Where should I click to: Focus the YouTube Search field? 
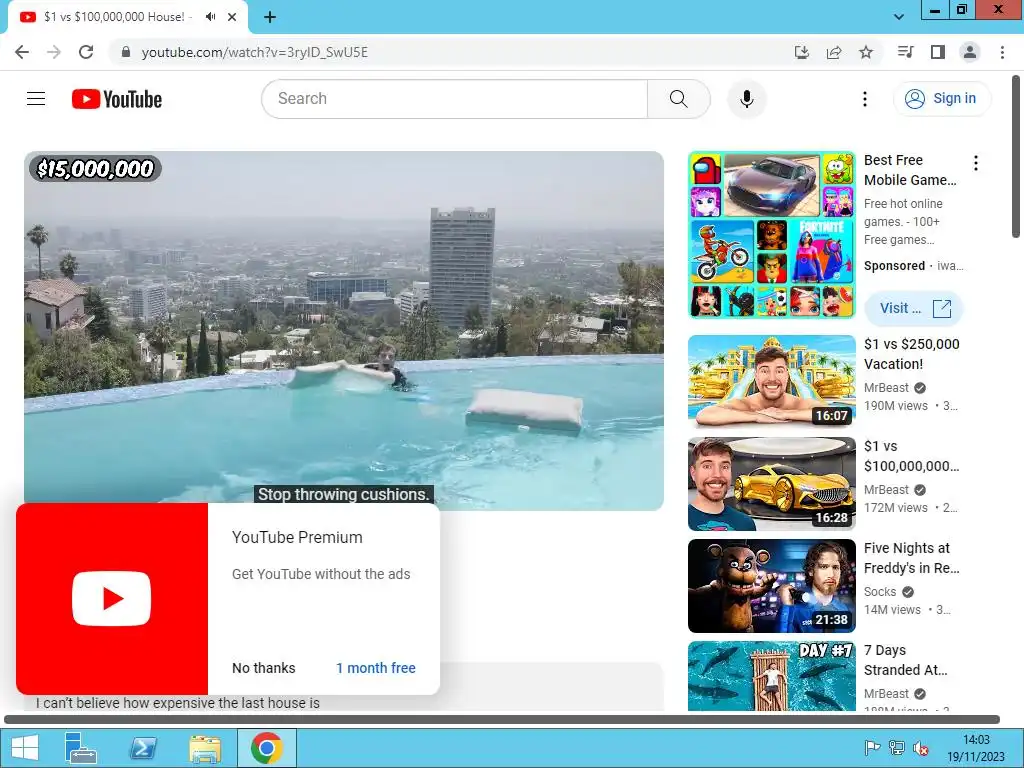coord(455,99)
